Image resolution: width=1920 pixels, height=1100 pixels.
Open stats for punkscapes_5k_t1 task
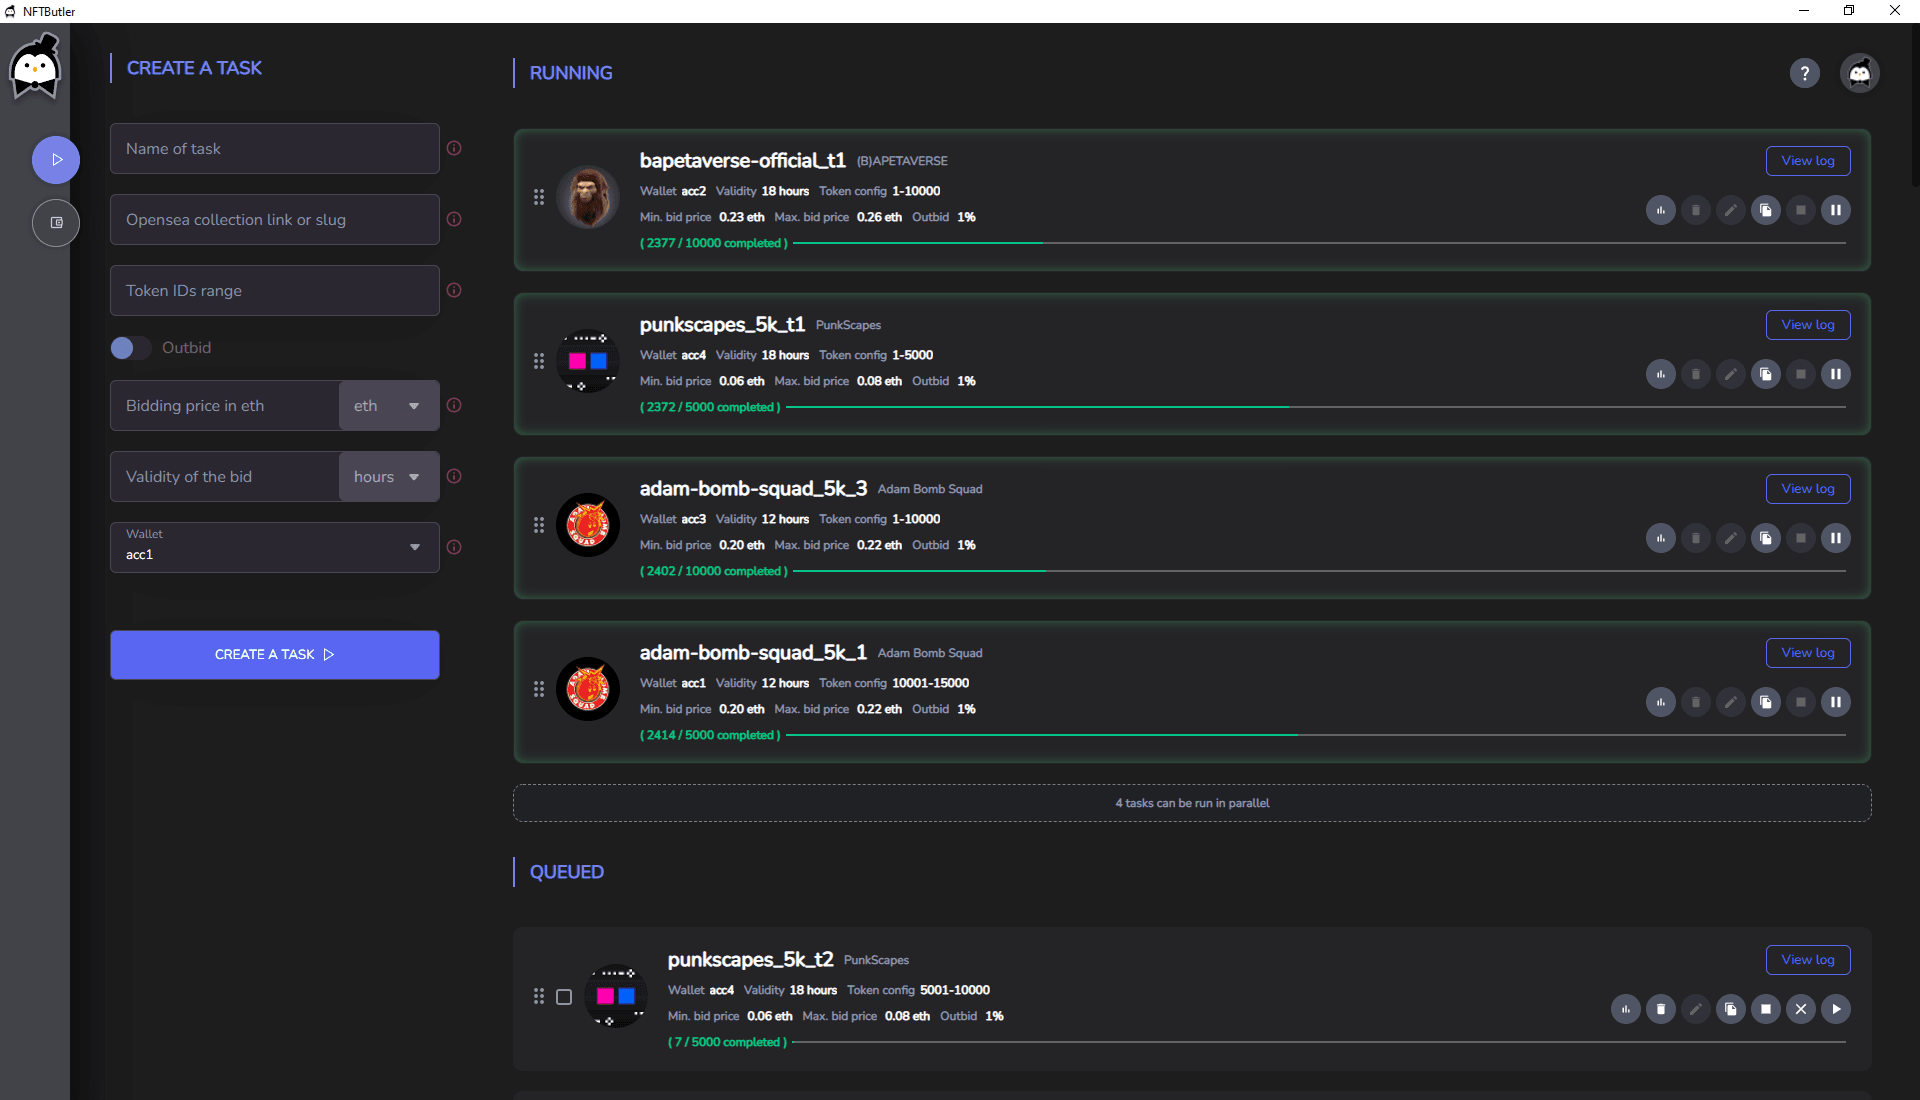click(x=1661, y=374)
